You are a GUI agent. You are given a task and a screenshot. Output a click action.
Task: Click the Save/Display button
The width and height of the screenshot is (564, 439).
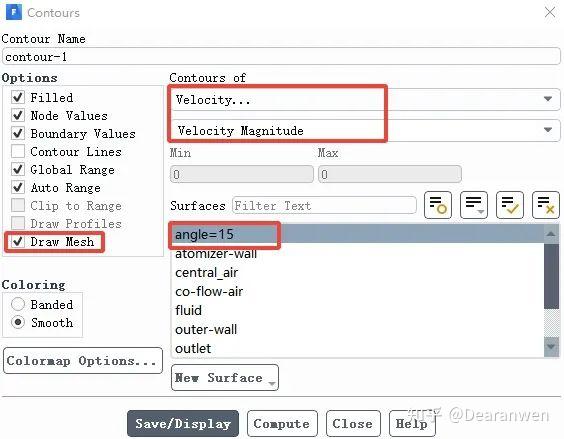[x=183, y=424]
